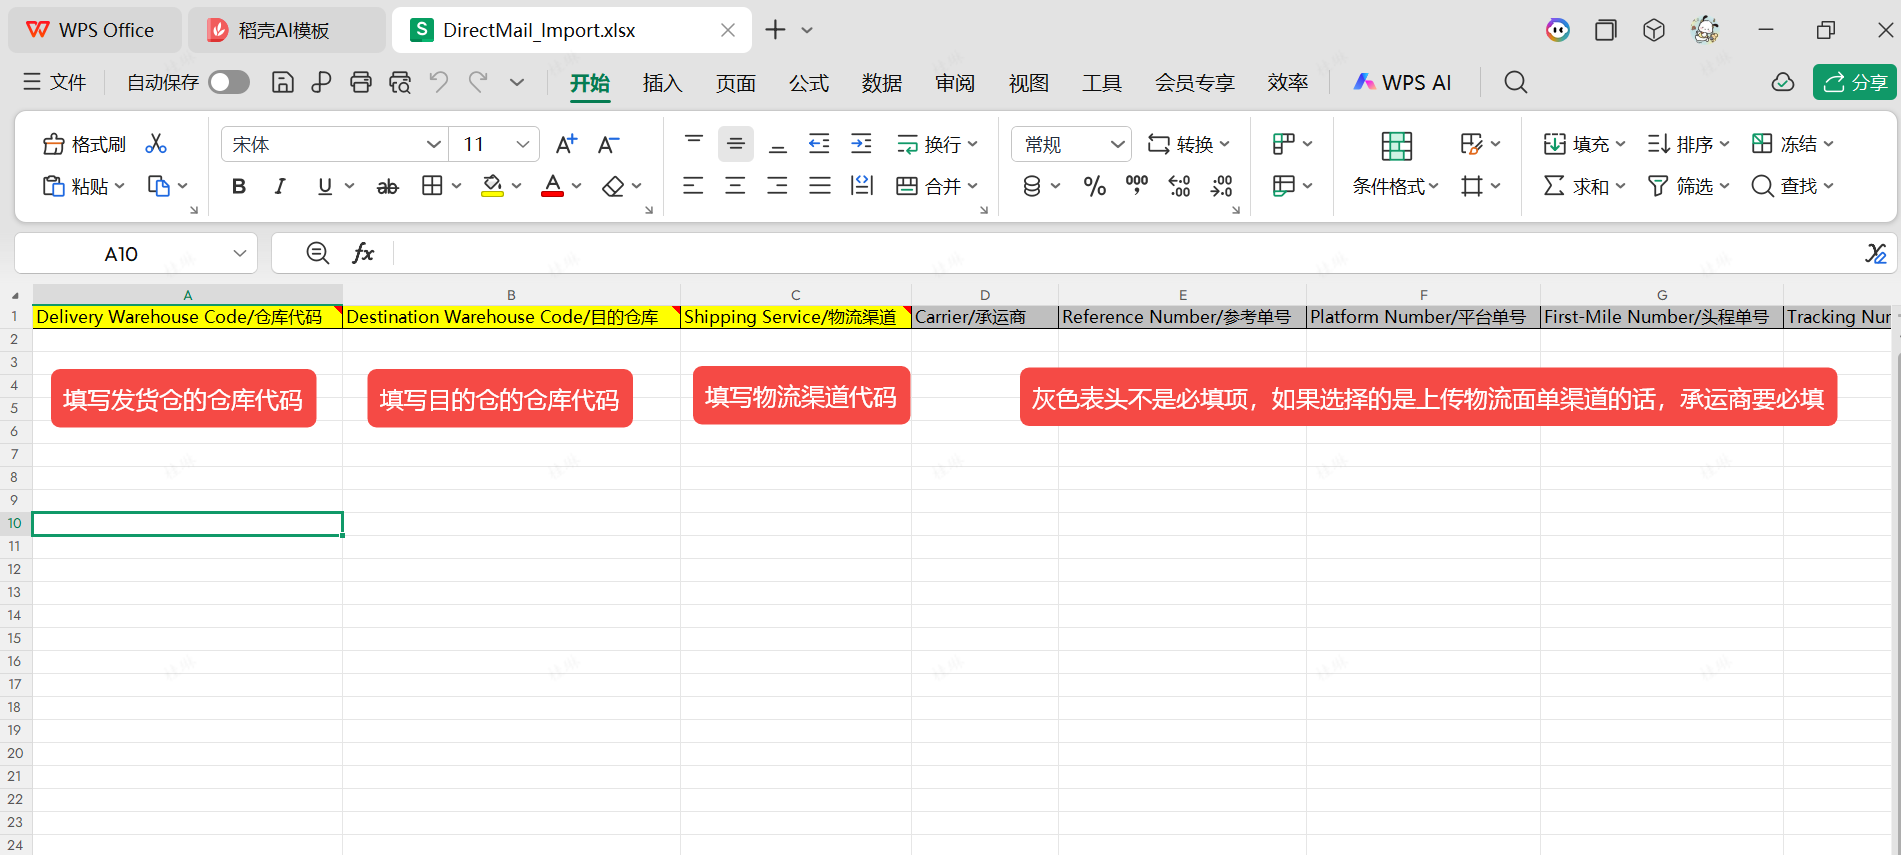Click the zoom icon in formula bar

click(318, 253)
